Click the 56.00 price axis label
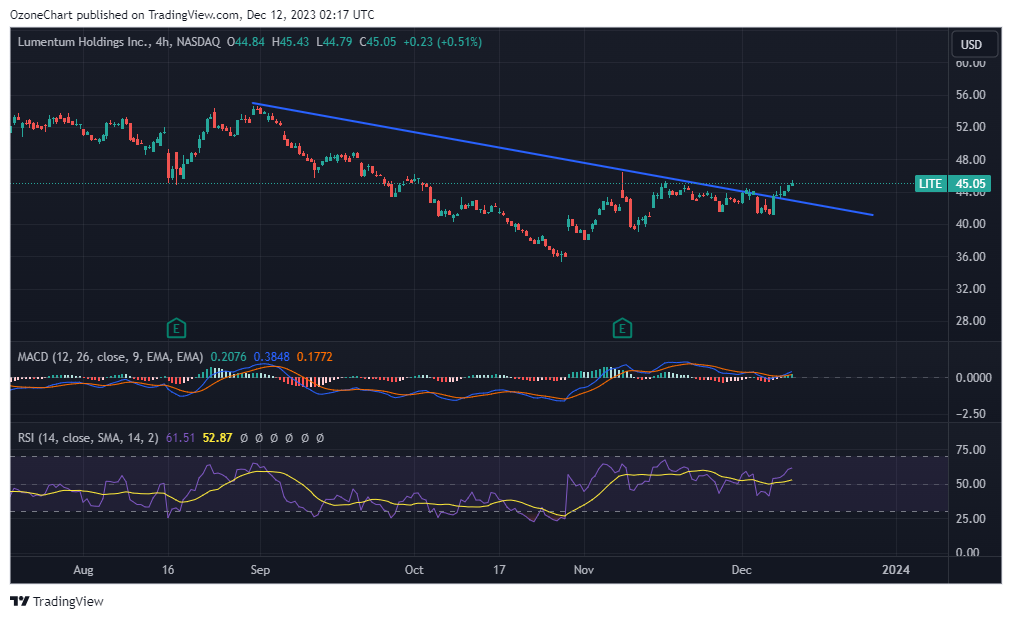Viewport: 1012px width, 619px height. tap(971, 95)
